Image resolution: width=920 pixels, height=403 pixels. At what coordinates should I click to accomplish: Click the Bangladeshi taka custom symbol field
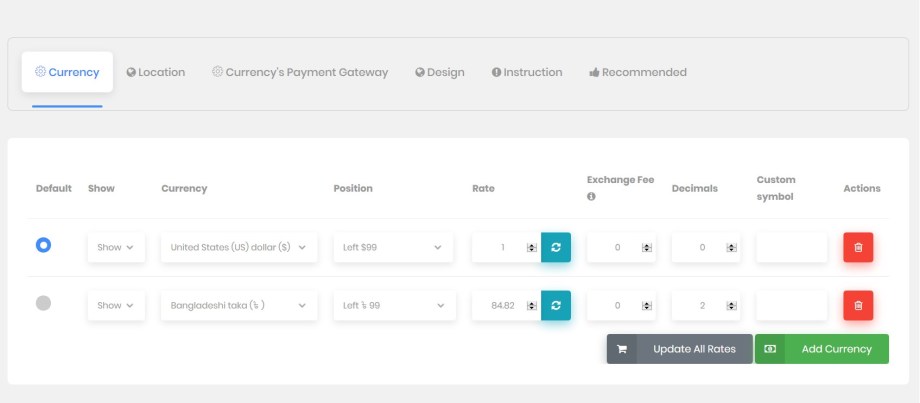pyautogui.click(x=792, y=305)
